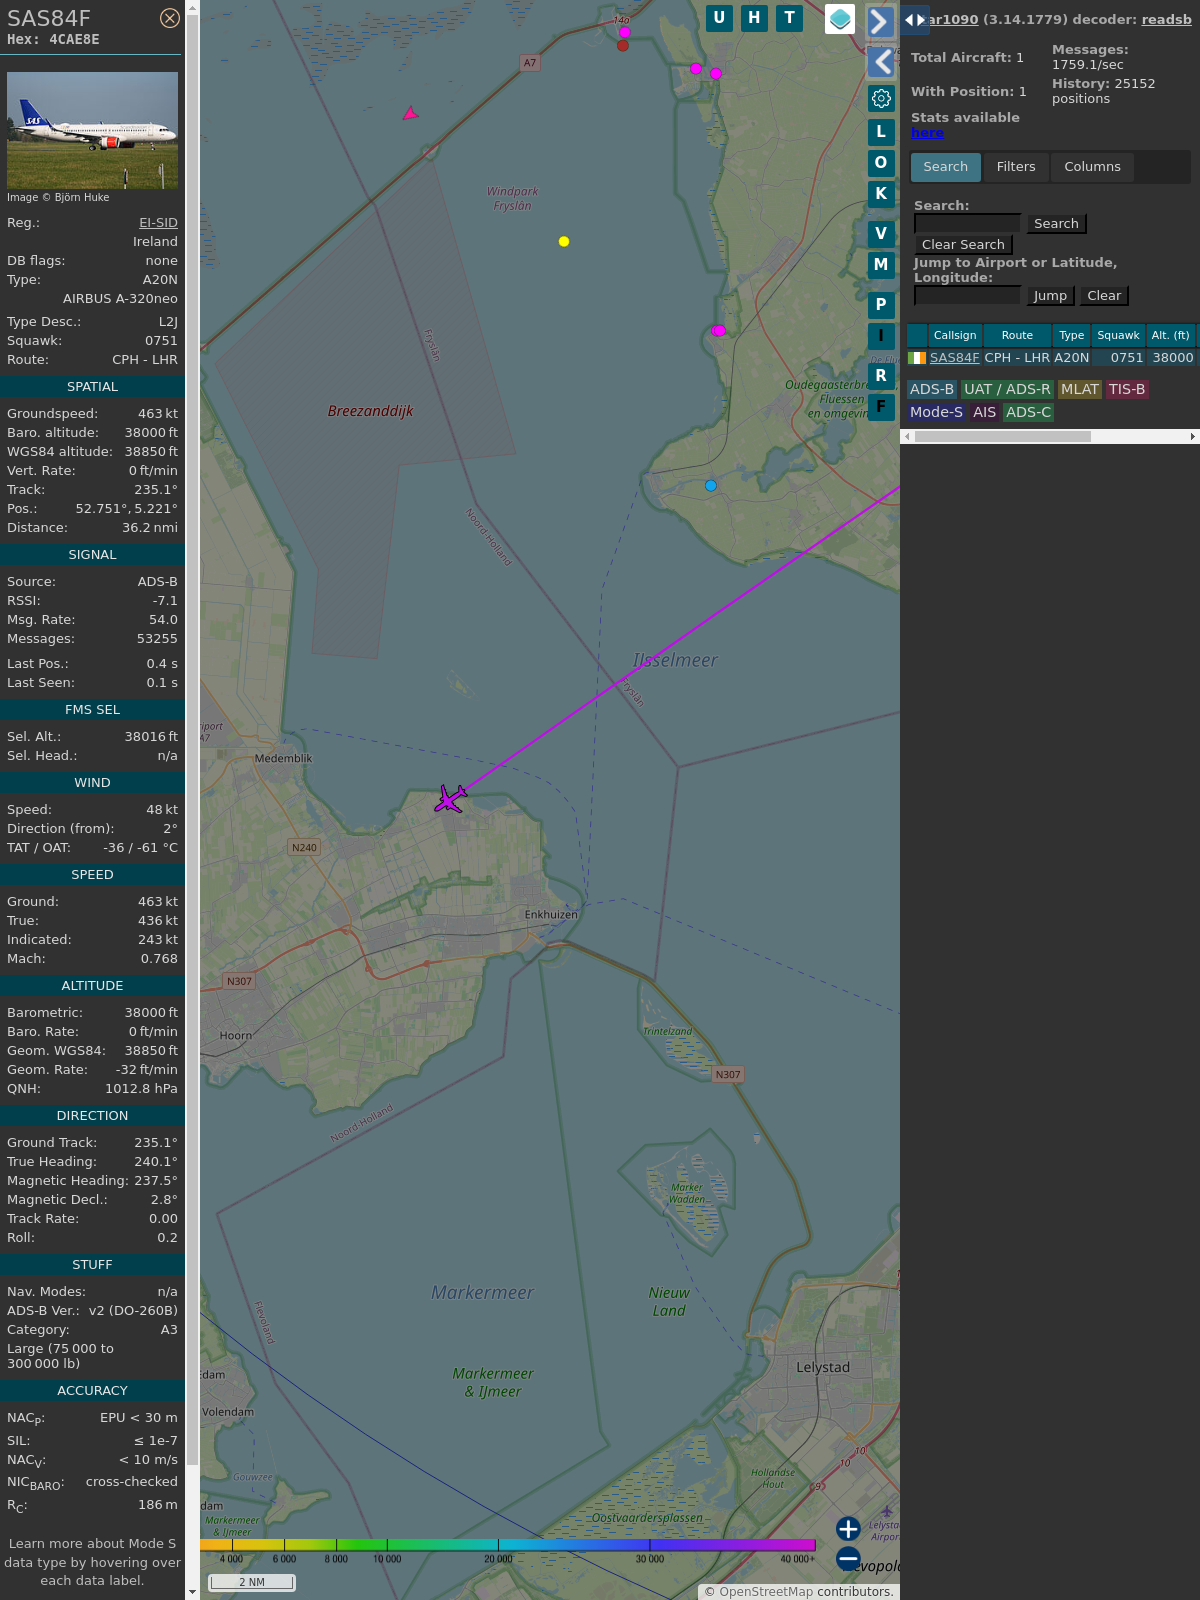Toggle the L labels button
The image size is (1200, 1600).
[881, 132]
